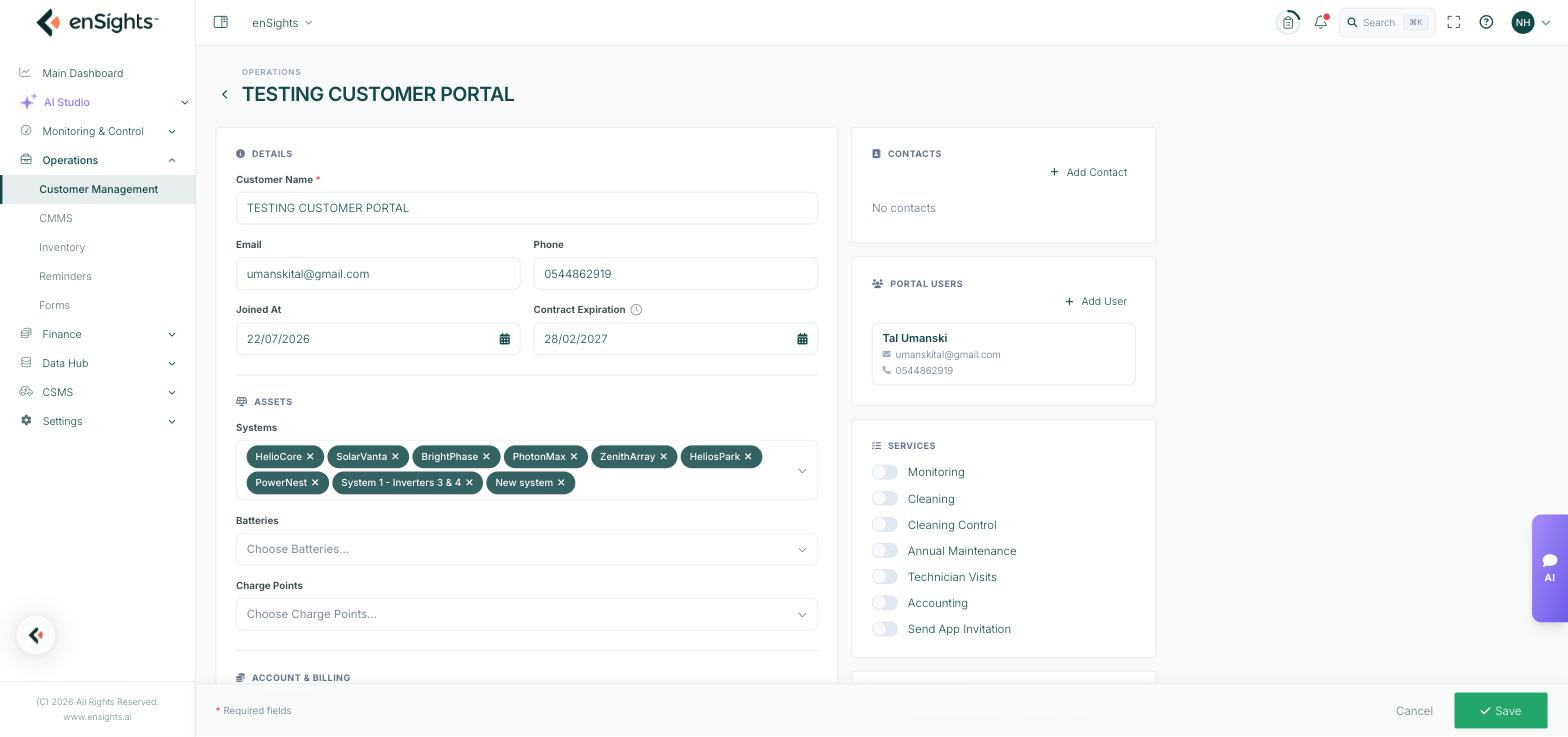Remove the New system tag

point(561,483)
